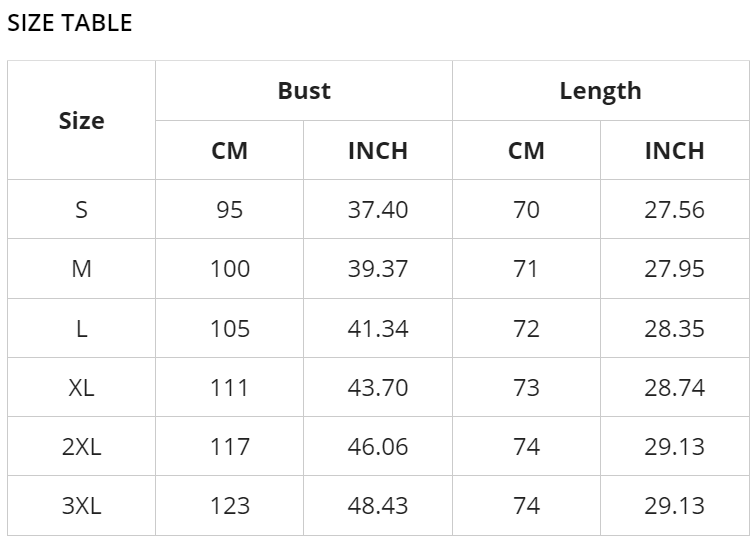Select the 28.35 length inch value

675,328
